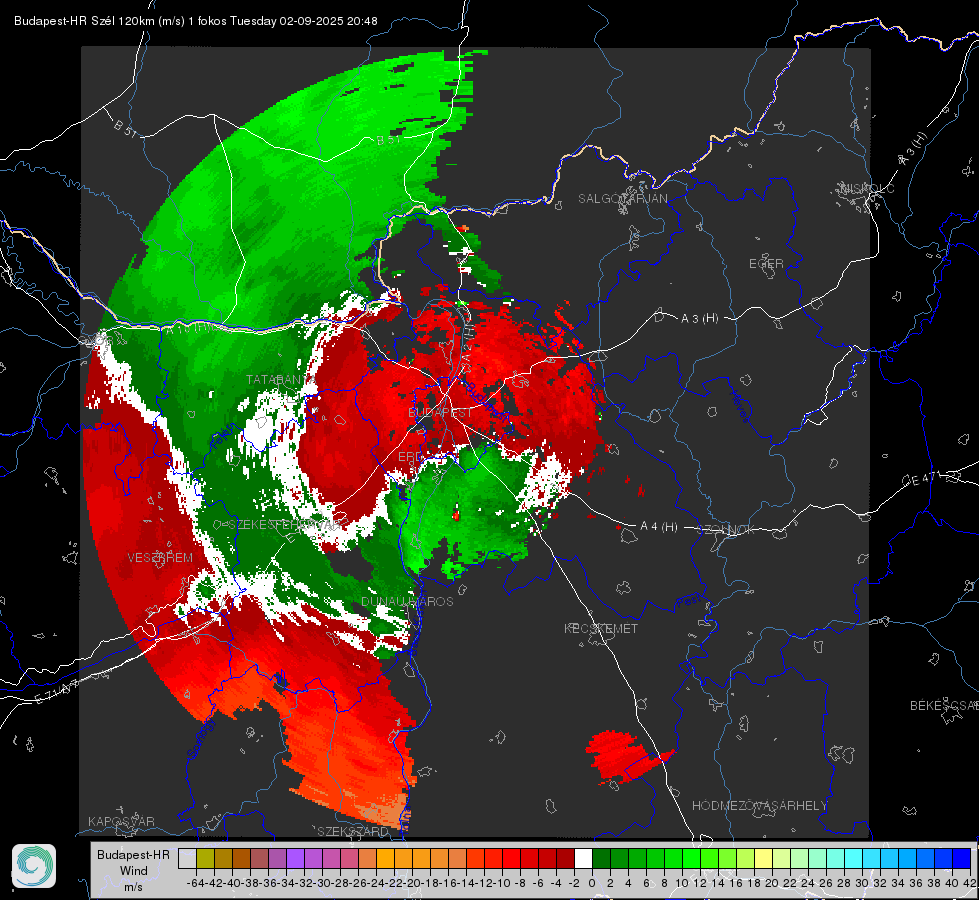Select the yellow legend swatch near 18

pos(763,858)
